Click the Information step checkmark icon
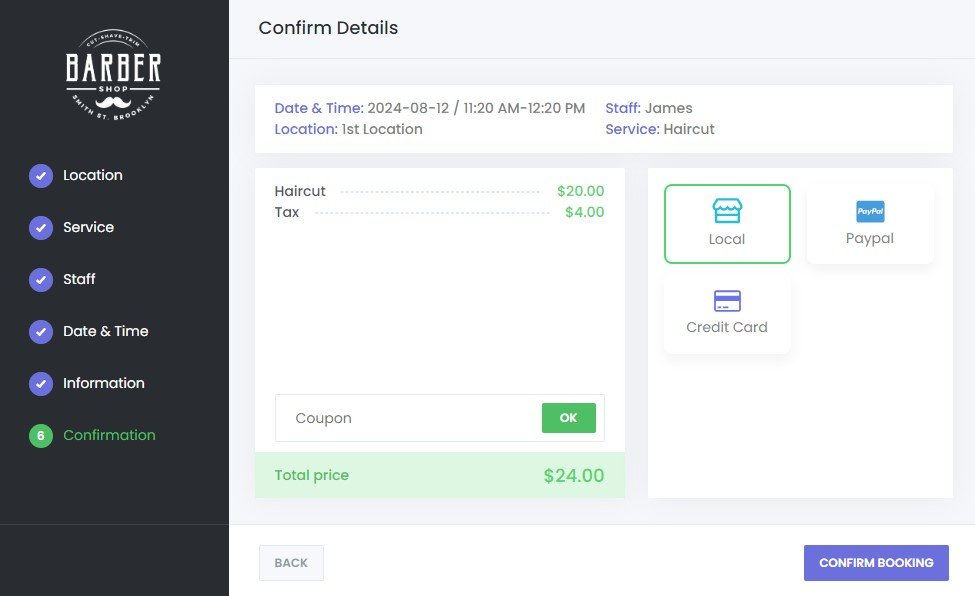 tap(40, 384)
